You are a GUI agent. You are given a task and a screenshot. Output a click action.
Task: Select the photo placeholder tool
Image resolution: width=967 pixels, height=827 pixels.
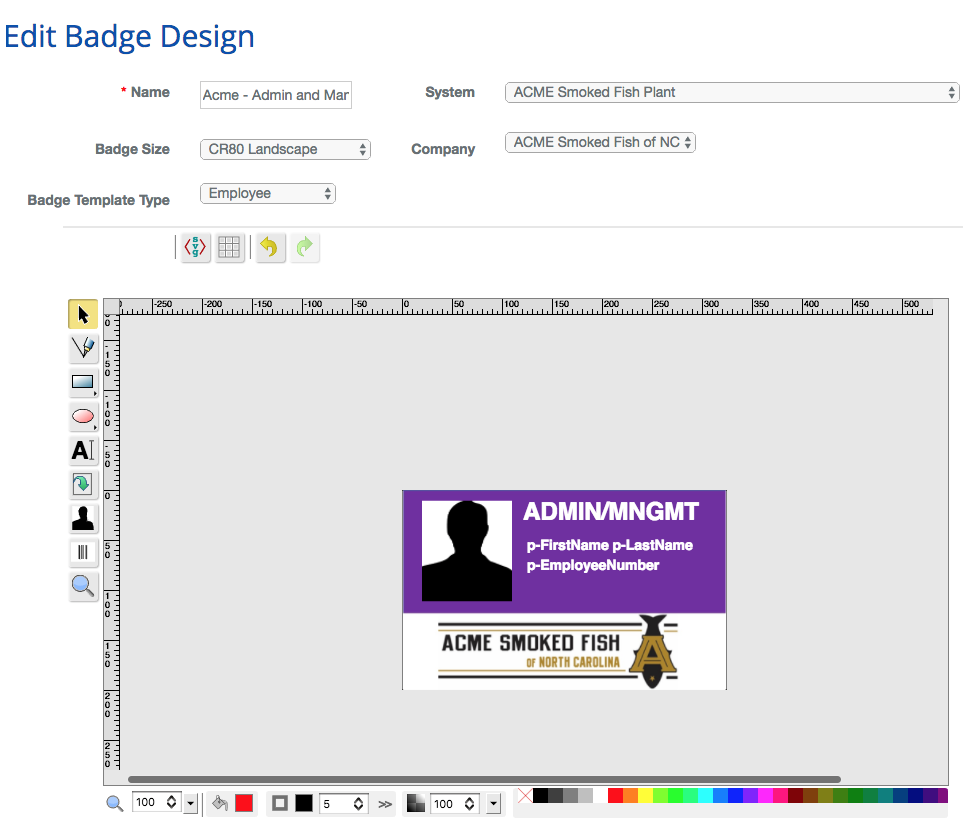(83, 517)
